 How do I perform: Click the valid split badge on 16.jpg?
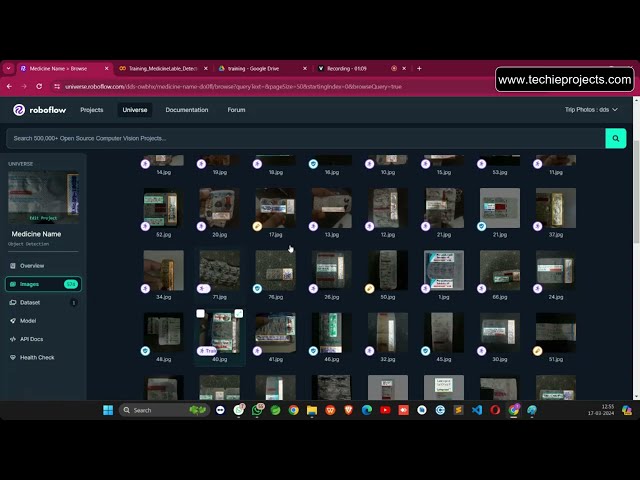pyautogui.click(x=313, y=164)
